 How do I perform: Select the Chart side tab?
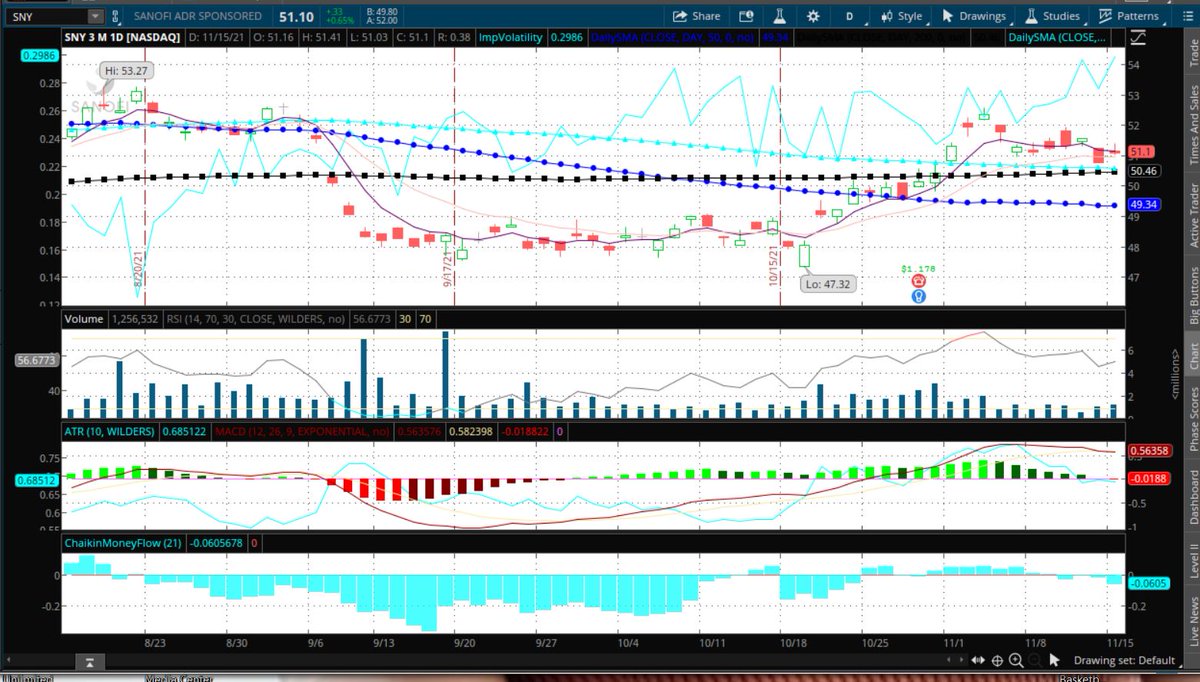(1192, 356)
